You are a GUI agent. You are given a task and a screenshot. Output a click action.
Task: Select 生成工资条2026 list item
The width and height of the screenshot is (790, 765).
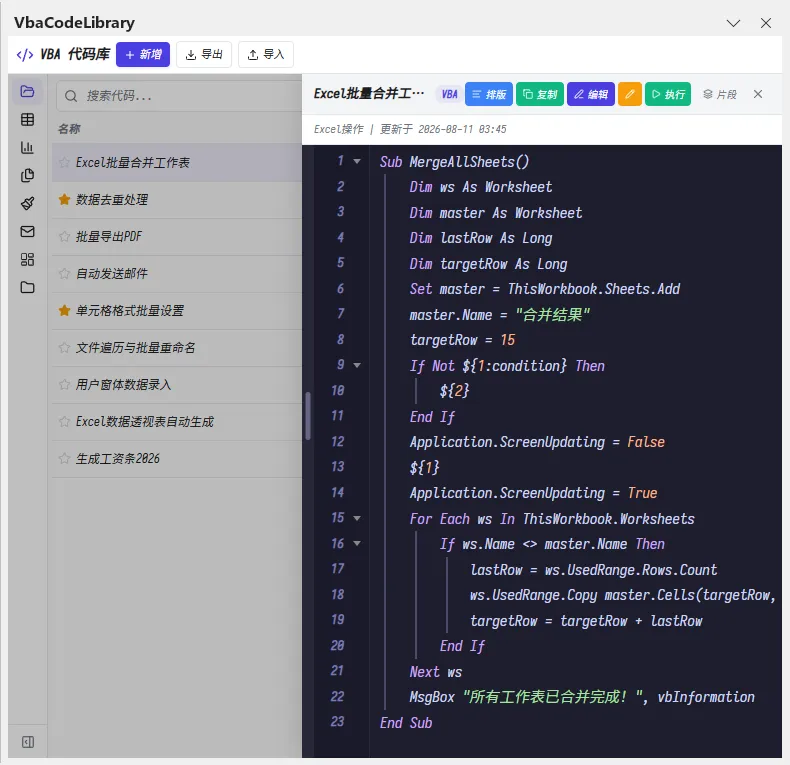tap(177, 459)
